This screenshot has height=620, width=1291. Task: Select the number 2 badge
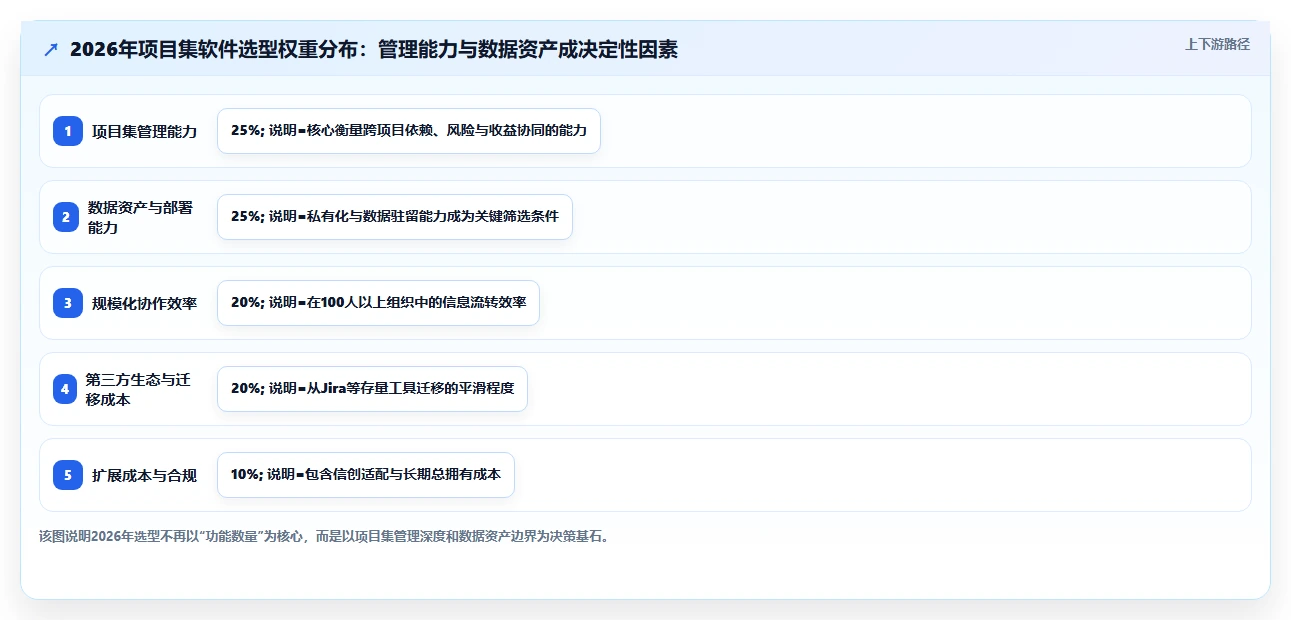68,217
